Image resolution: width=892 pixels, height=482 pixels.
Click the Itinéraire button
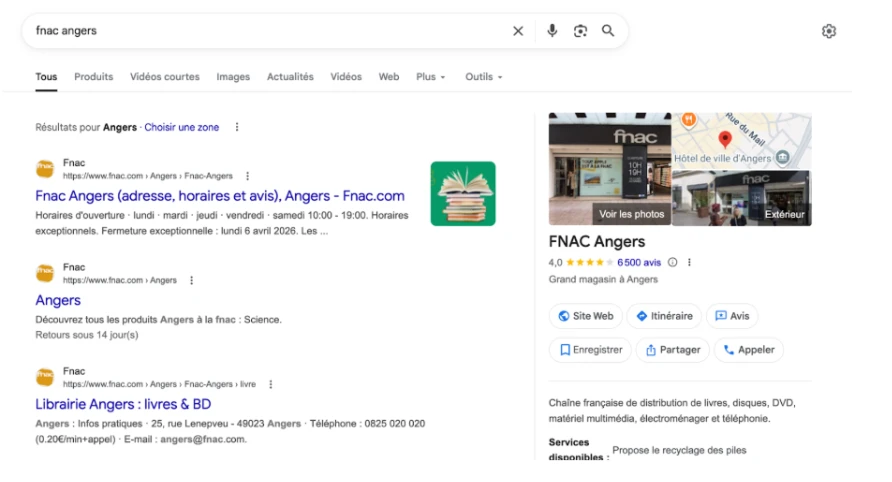click(x=664, y=316)
